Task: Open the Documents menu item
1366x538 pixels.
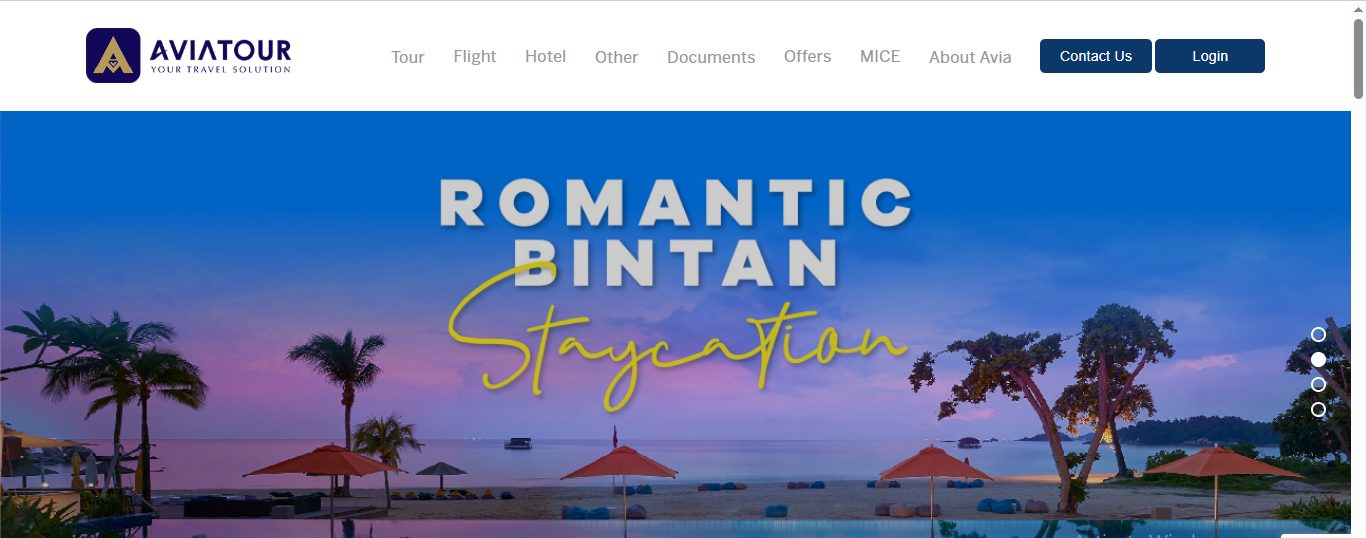Action: (x=711, y=57)
